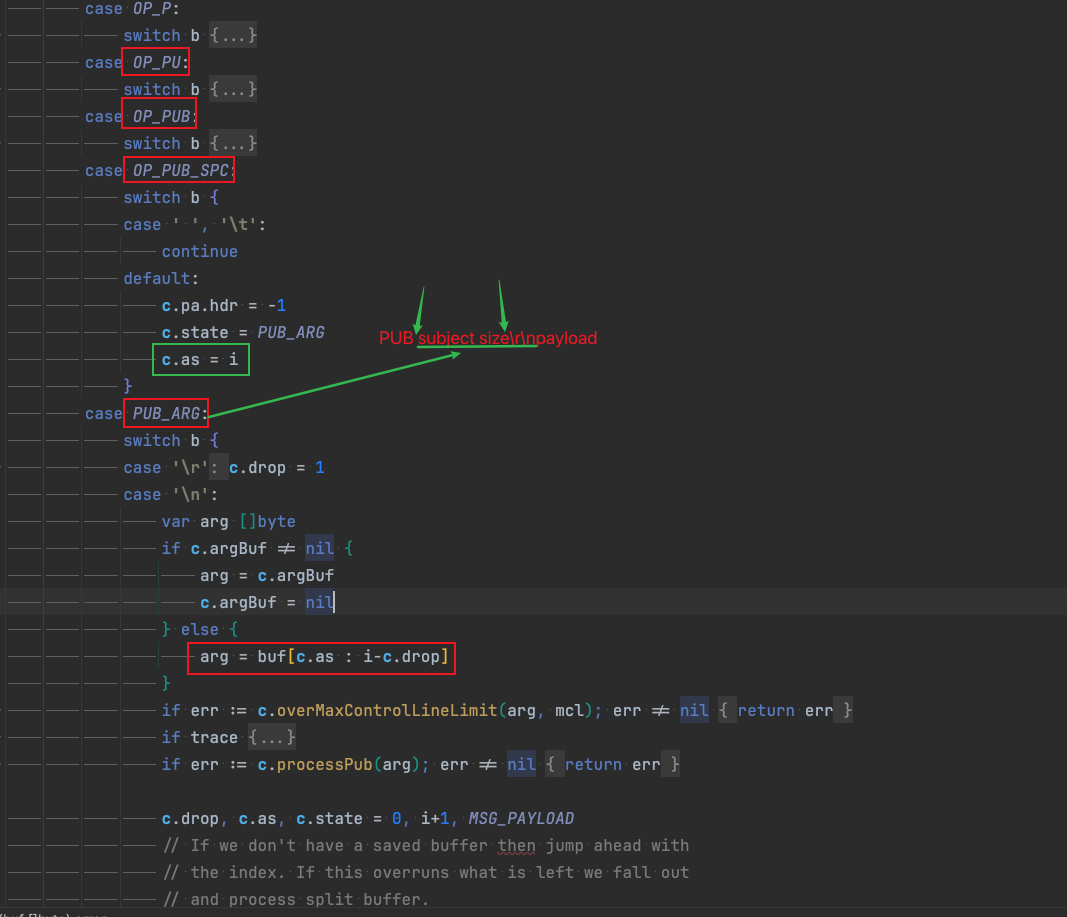The width and height of the screenshot is (1067, 917).
Task: Click the 'var arg []byte' declaration
Action: [228, 522]
